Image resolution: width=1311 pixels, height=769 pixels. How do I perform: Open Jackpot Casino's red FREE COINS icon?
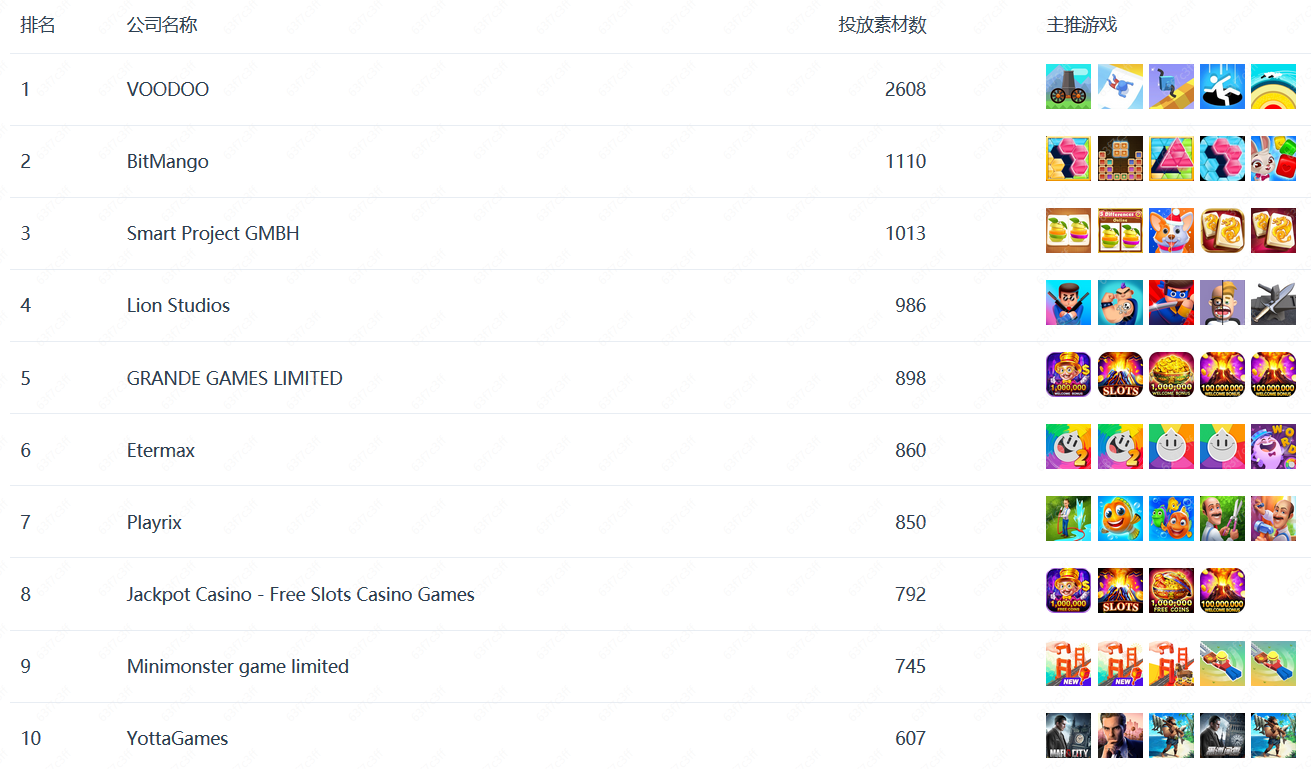click(x=1171, y=592)
